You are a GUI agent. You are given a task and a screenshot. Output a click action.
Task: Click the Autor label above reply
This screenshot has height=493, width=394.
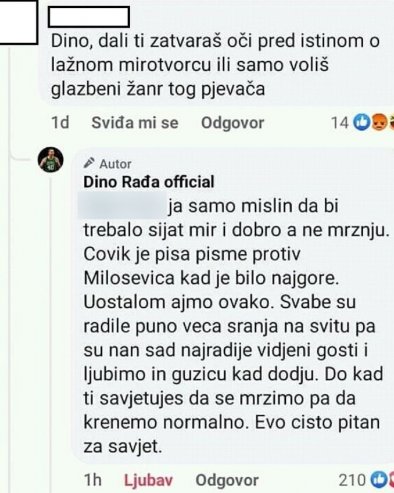pyautogui.click(x=115, y=164)
